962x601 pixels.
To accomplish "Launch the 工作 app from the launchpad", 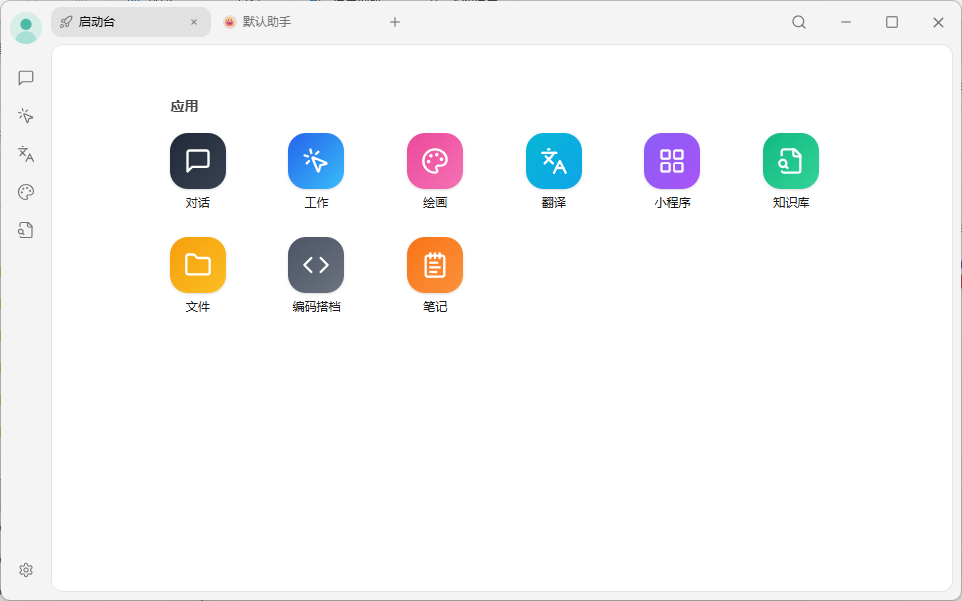I will click(x=316, y=161).
